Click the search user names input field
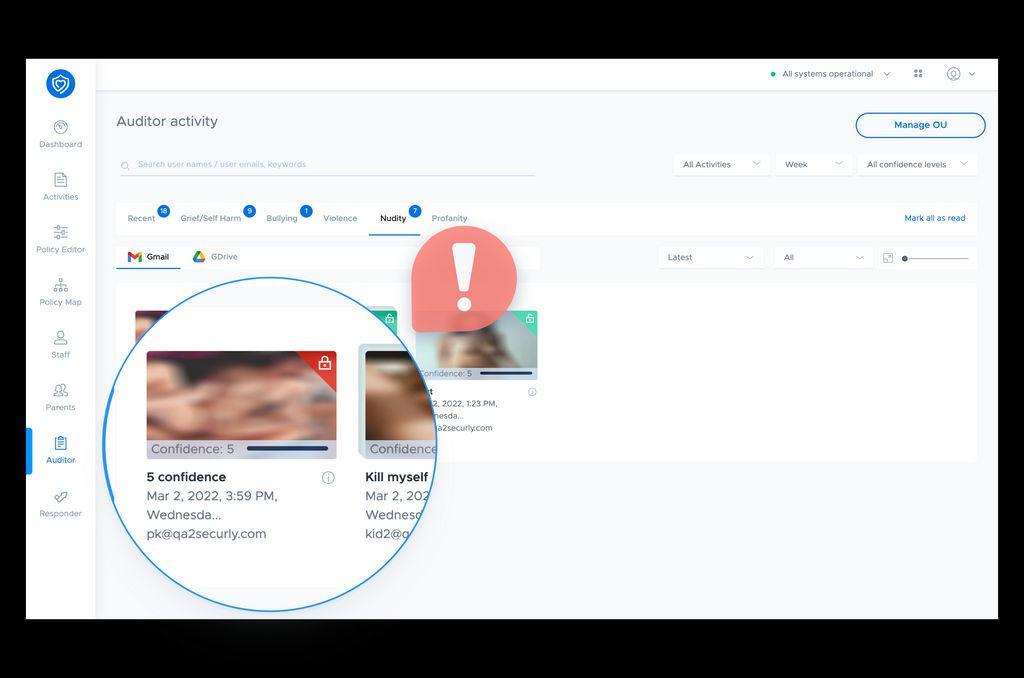1024x678 pixels. (x=327, y=165)
